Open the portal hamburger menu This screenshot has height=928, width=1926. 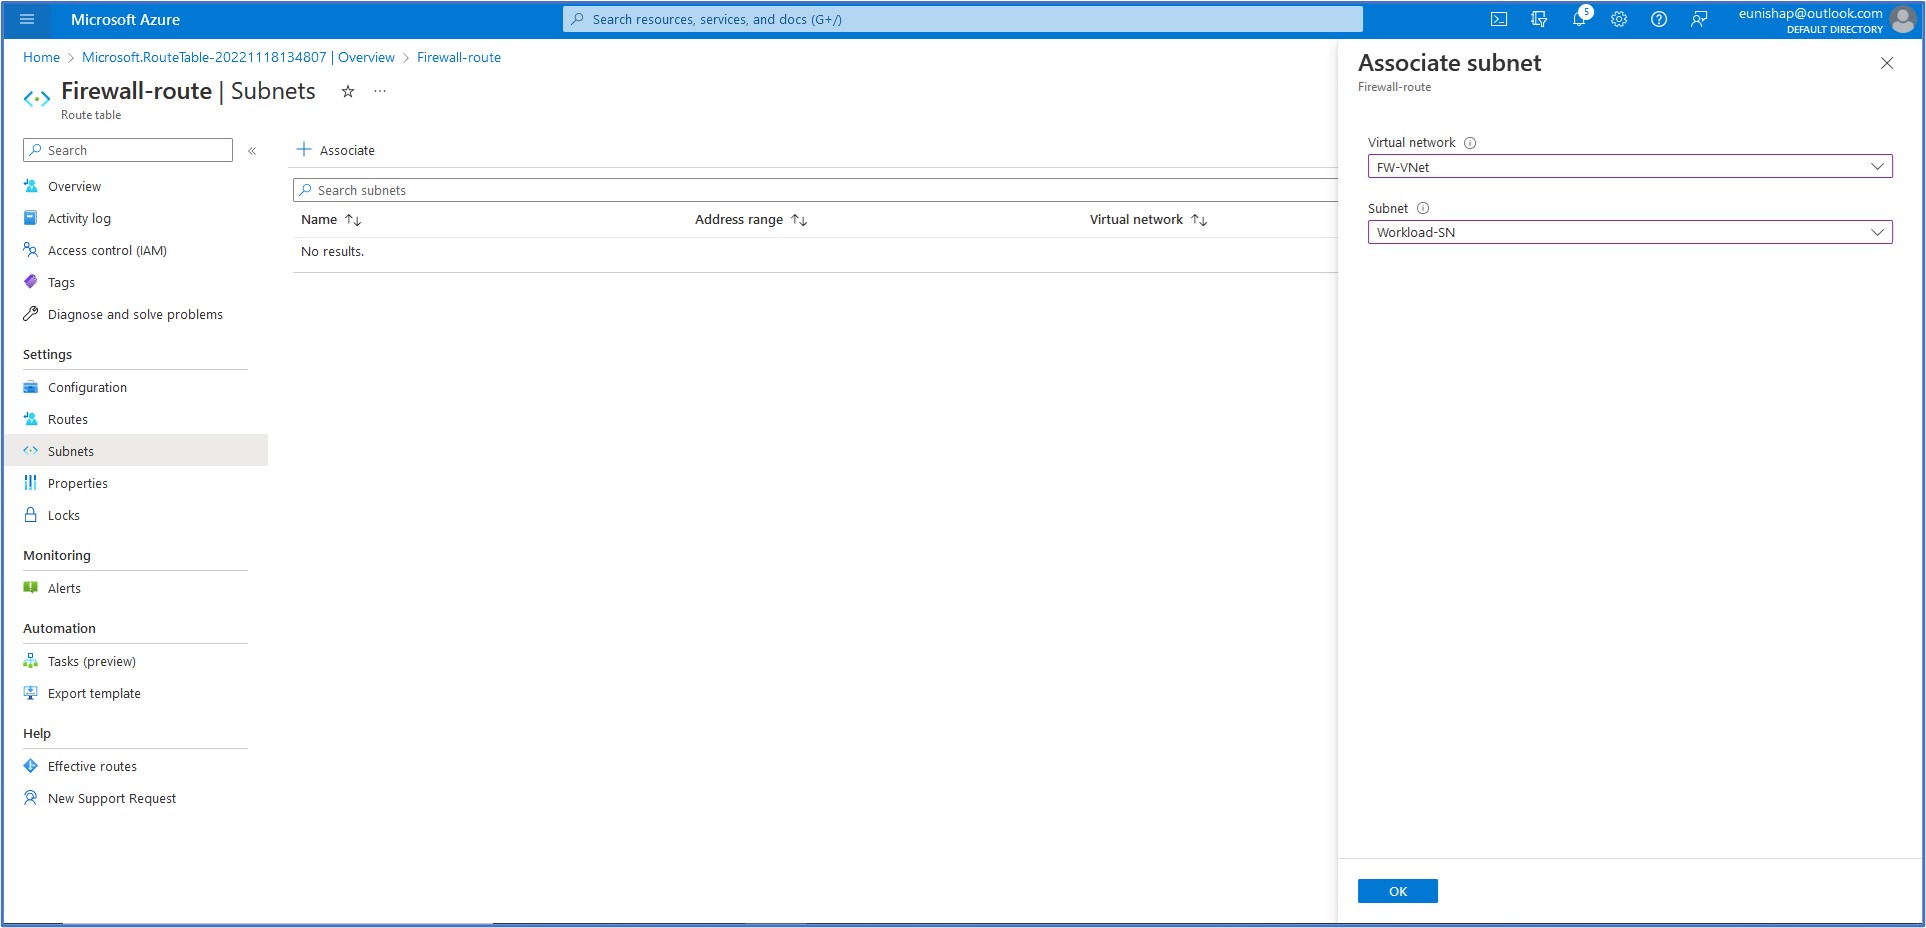coord(26,19)
